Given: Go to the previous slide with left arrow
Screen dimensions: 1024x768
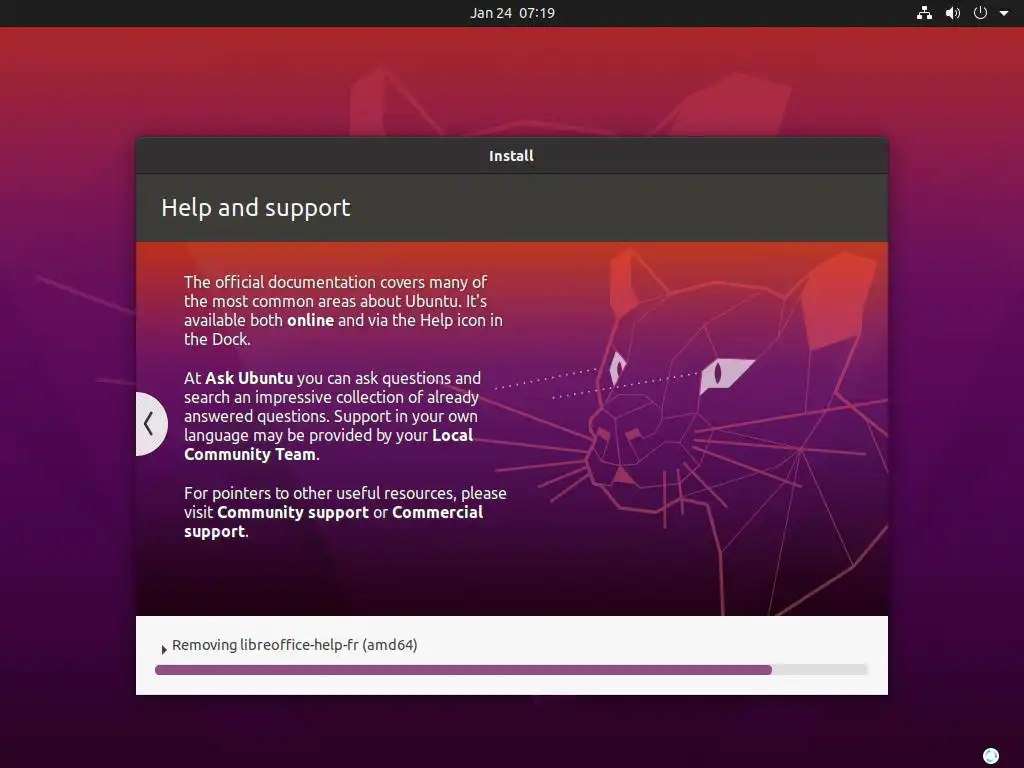Looking at the screenshot, I should coord(151,424).
